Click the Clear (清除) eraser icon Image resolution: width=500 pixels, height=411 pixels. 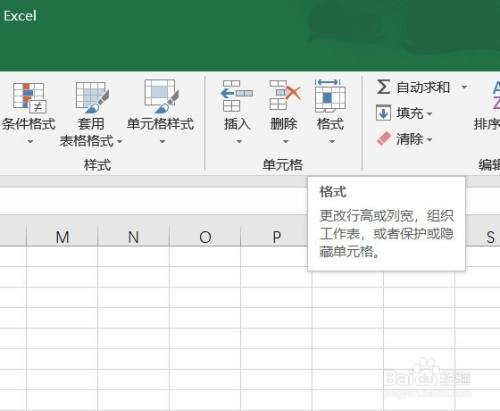click(x=383, y=139)
